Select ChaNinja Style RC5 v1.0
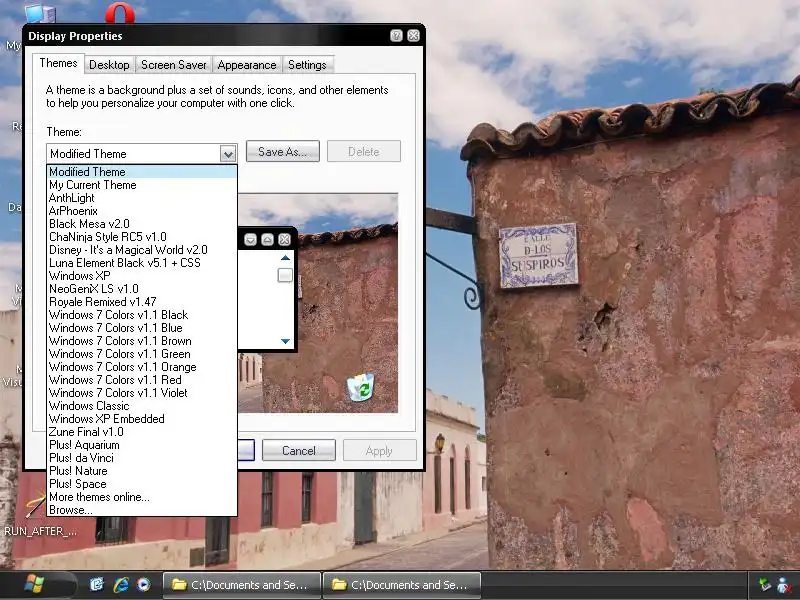This screenshot has height=600, width=800. tap(142, 237)
